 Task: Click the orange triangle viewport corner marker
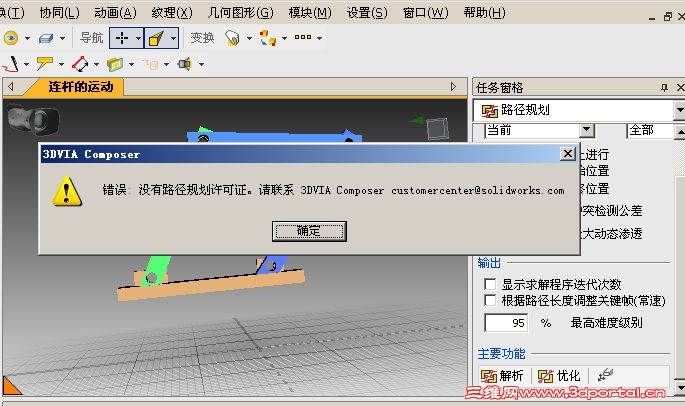10,386
